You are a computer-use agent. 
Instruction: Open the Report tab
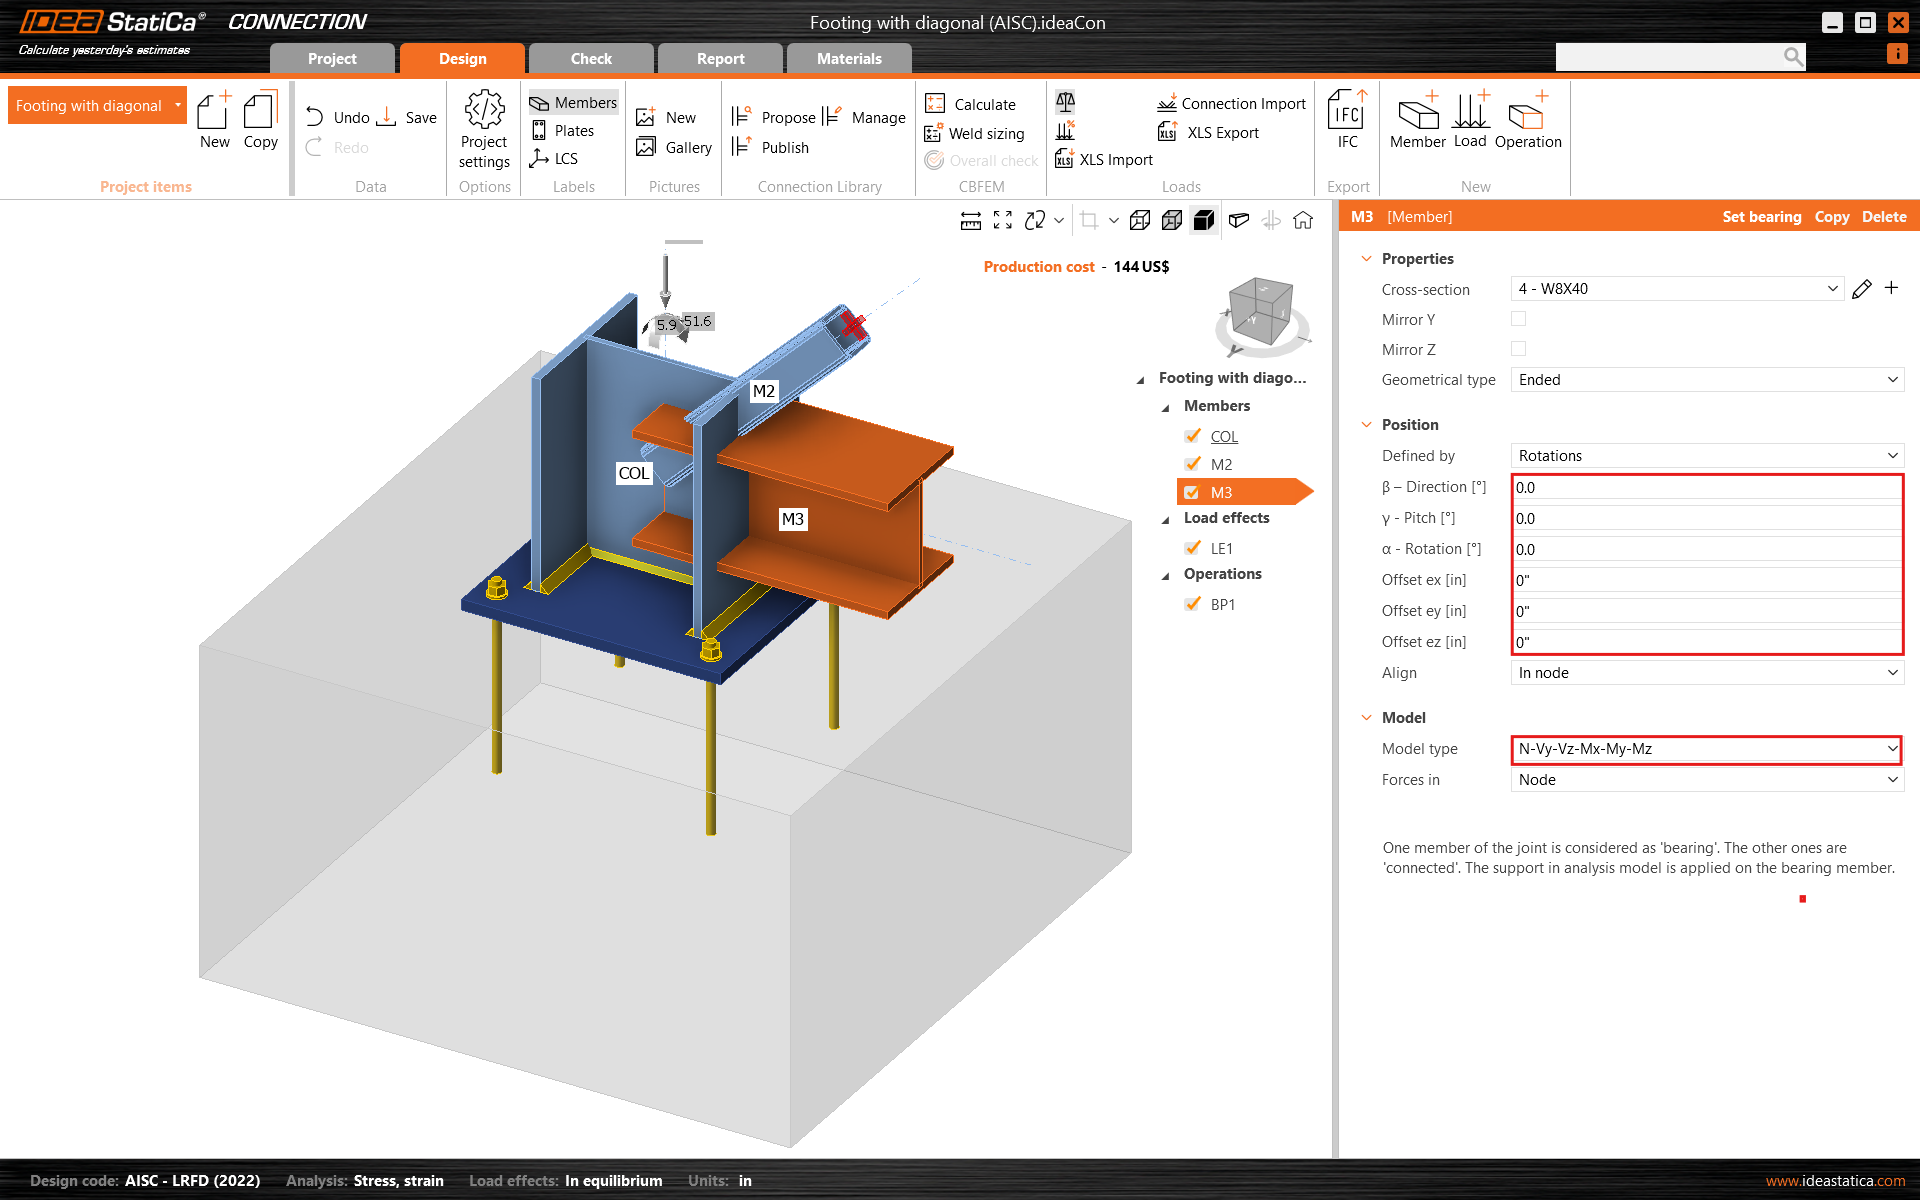coord(720,59)
